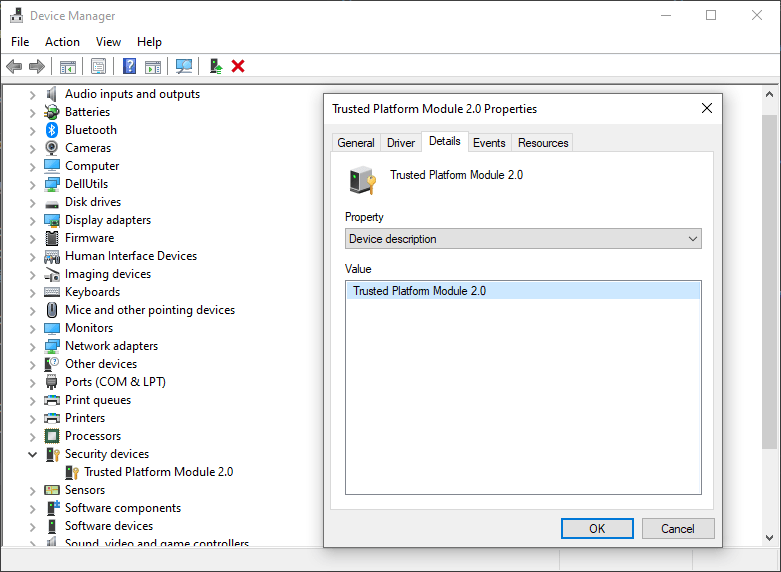Expand the Monitors node
The image size is (781, 572).
point(32,329)
